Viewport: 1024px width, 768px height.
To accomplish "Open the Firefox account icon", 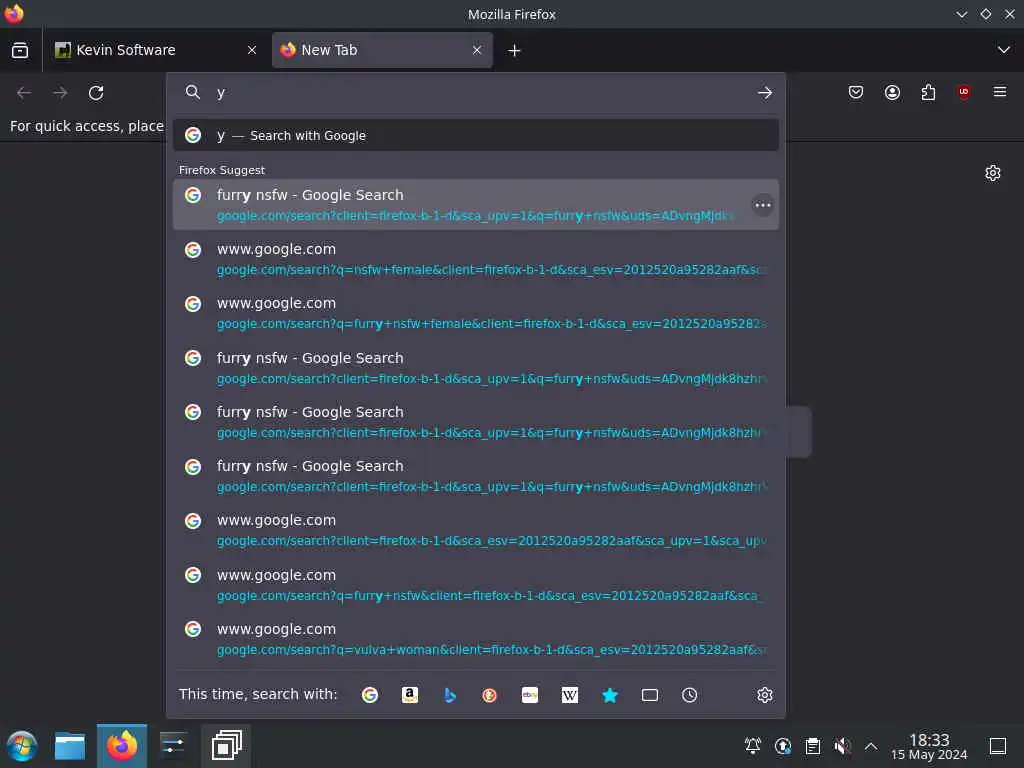I will pyautogui.click(x=892, y=93).
